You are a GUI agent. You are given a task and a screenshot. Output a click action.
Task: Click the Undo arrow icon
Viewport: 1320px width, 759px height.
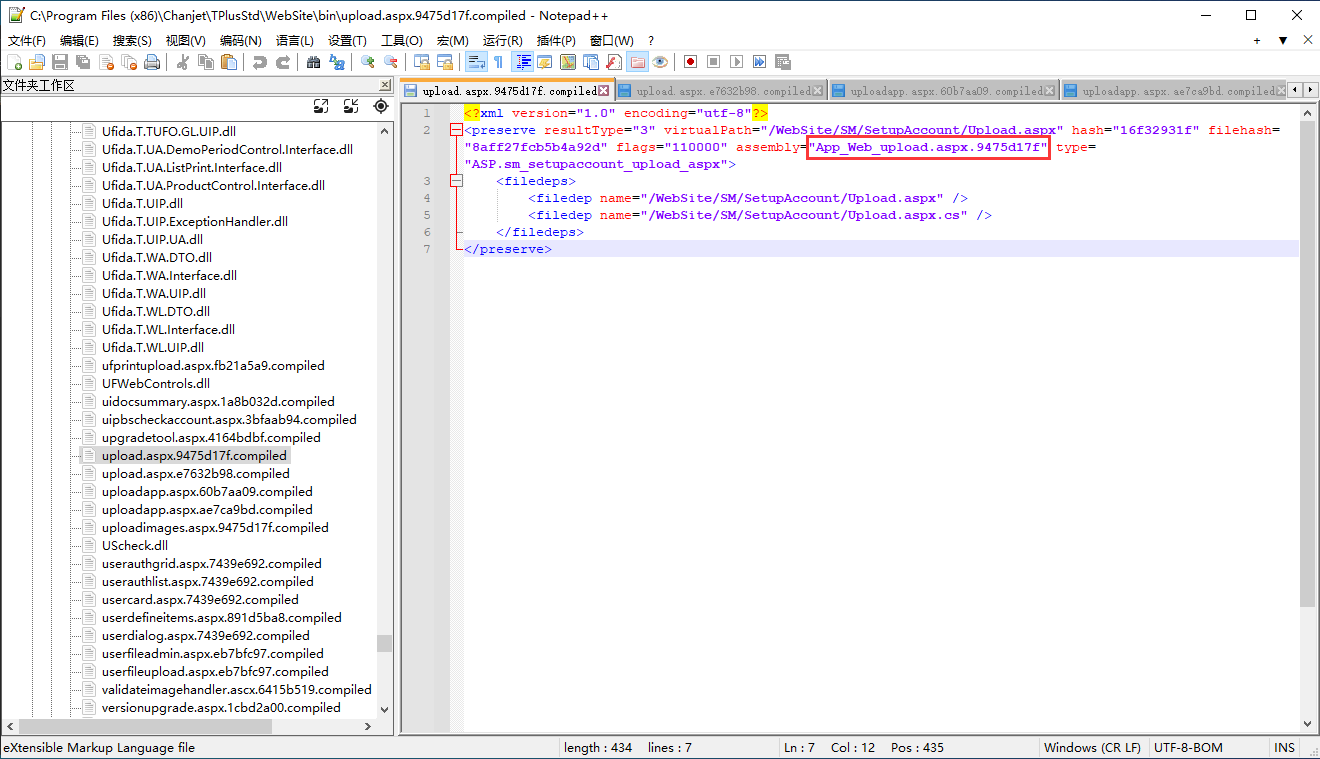(x=259, y=62)
